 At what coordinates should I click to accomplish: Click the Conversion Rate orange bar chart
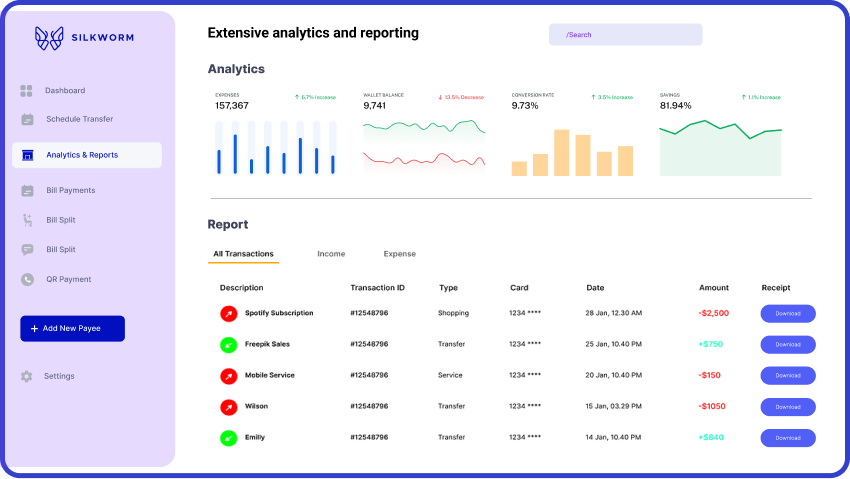572,153
